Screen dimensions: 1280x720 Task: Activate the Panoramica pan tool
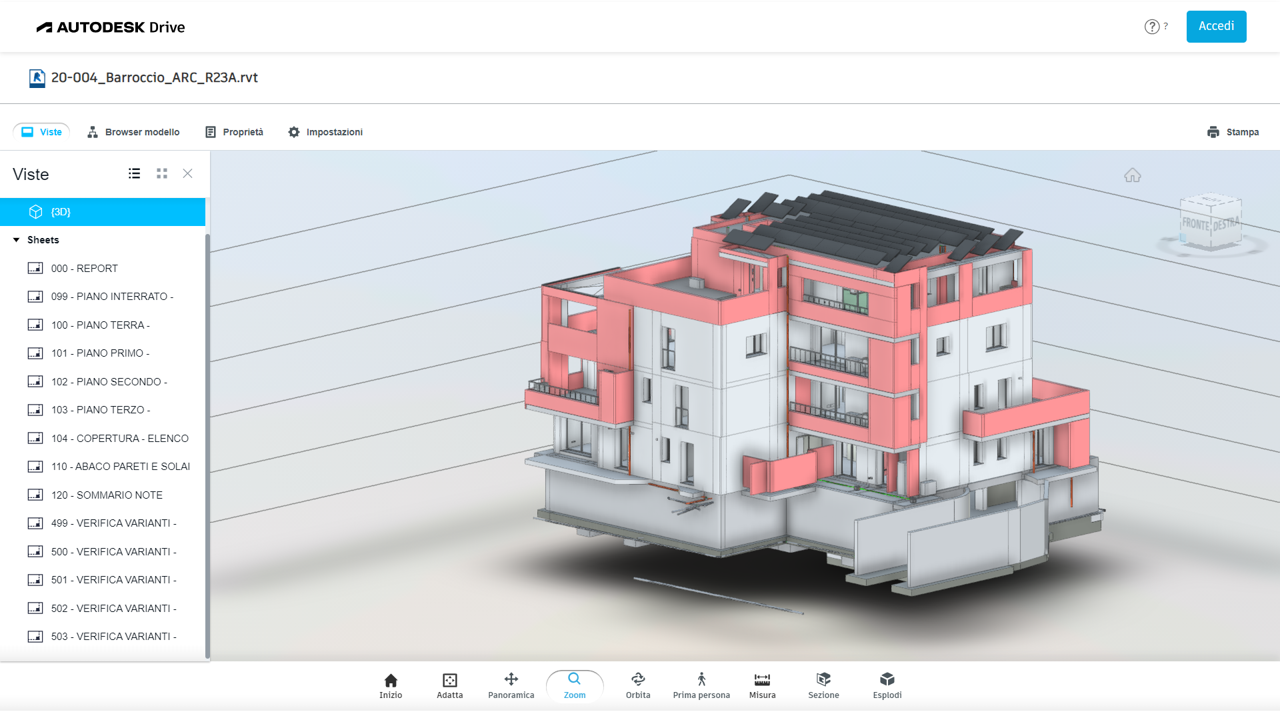[x=511, y=685]
